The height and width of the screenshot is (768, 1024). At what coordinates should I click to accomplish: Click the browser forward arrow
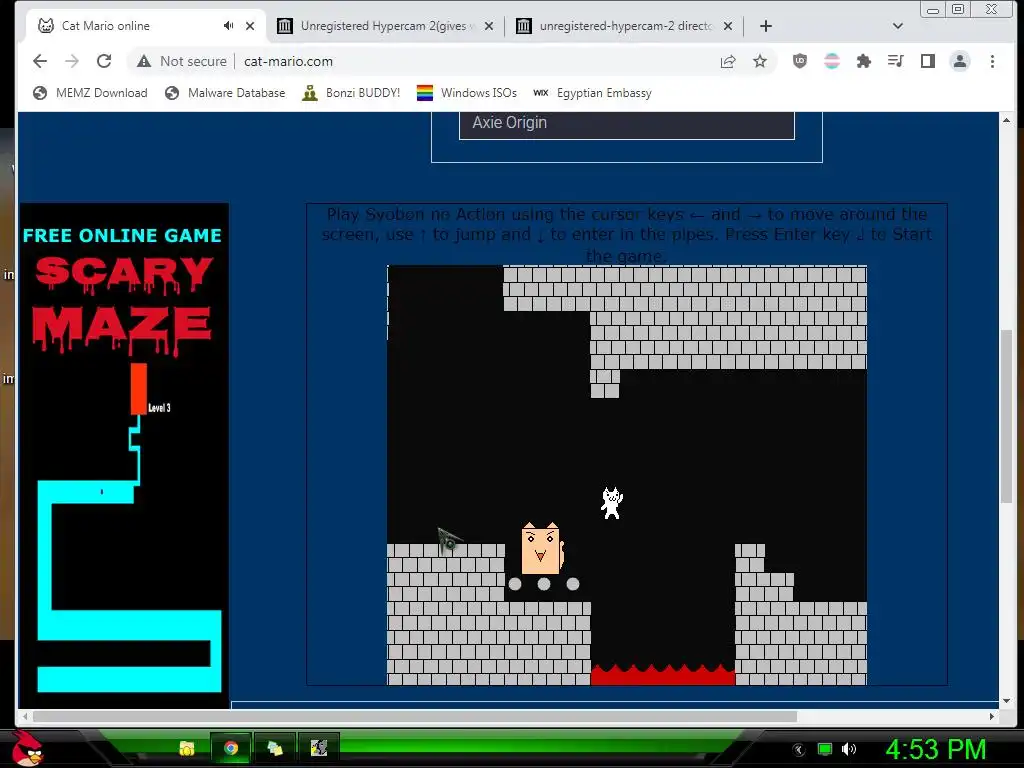tap(72, 61)
